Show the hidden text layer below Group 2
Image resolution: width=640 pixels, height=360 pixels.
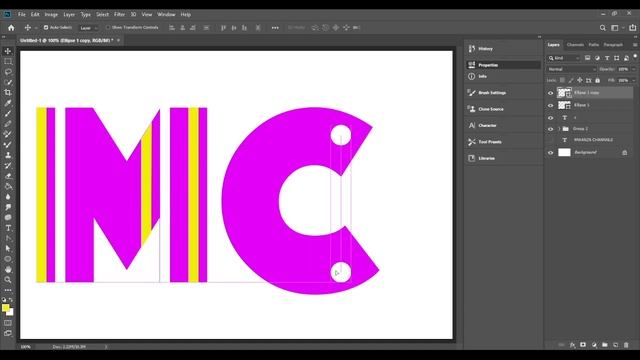pos(550,140)
